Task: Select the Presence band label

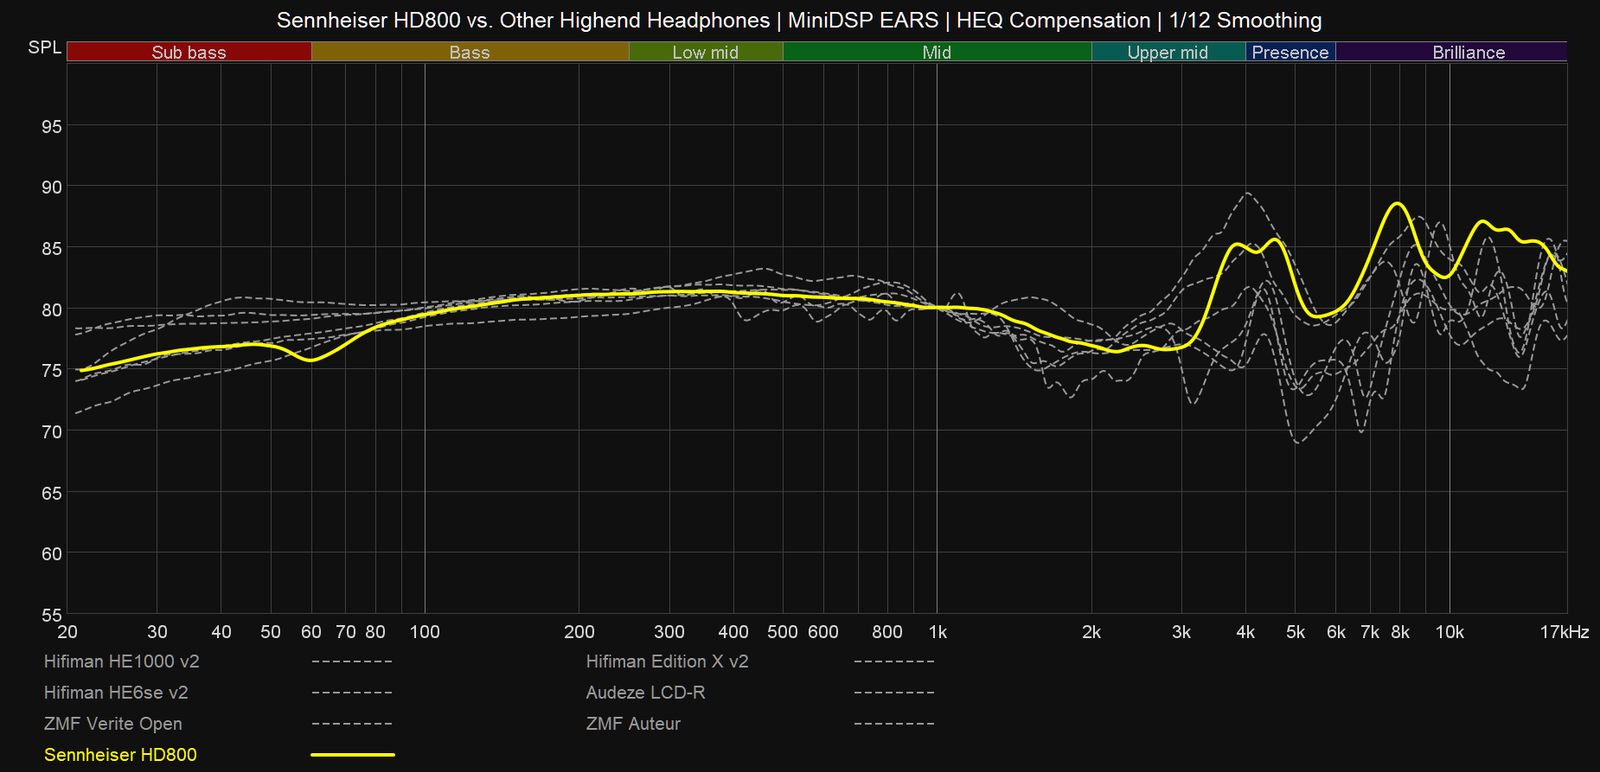Action: (1290, 52)
